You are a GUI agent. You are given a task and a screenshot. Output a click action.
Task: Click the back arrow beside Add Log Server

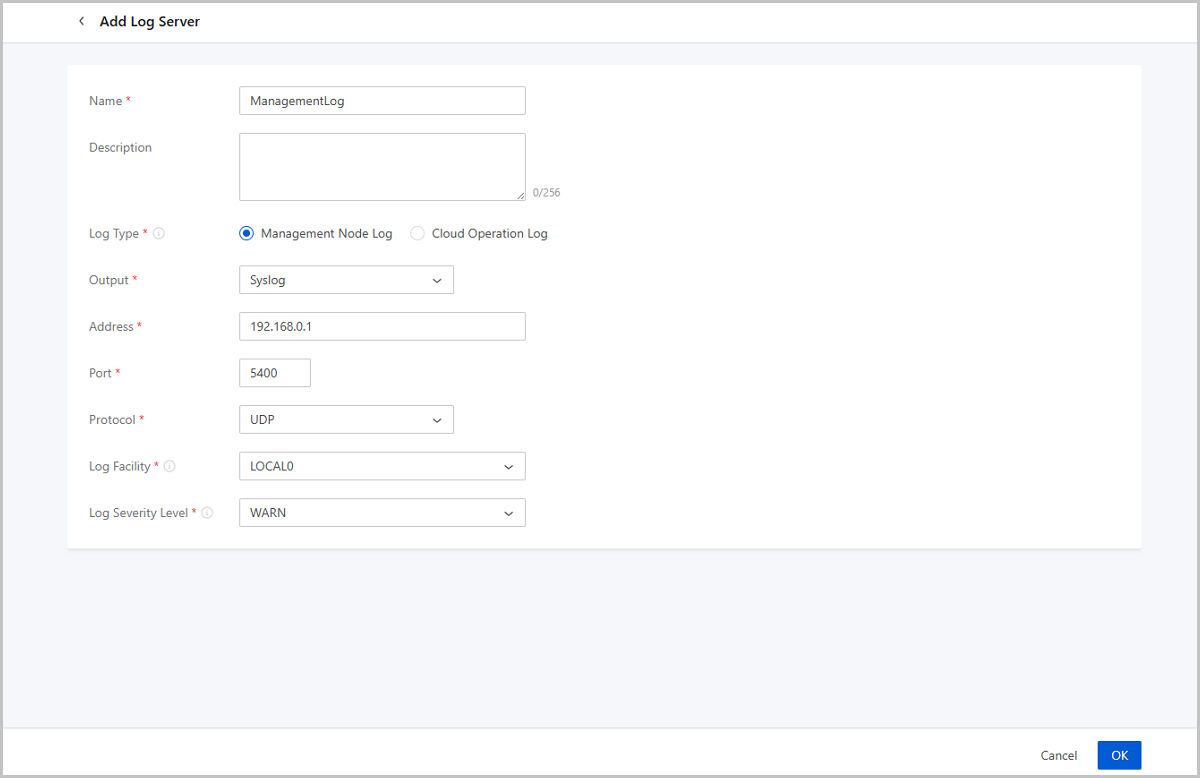click(82, 21)
